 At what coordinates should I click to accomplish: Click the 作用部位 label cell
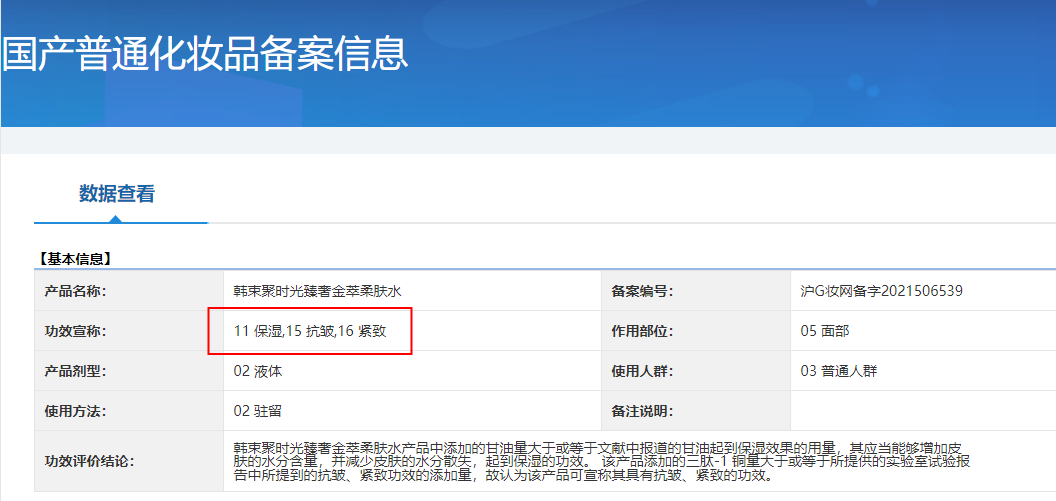click(642, 331)
